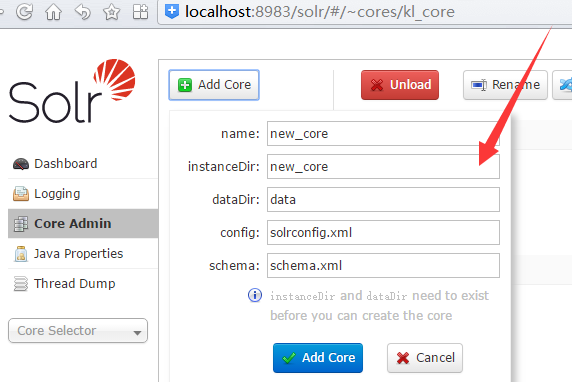Click the "schema:" field label
The height and width of the screenshot is (382, 572).
click(x=234, y=266)
